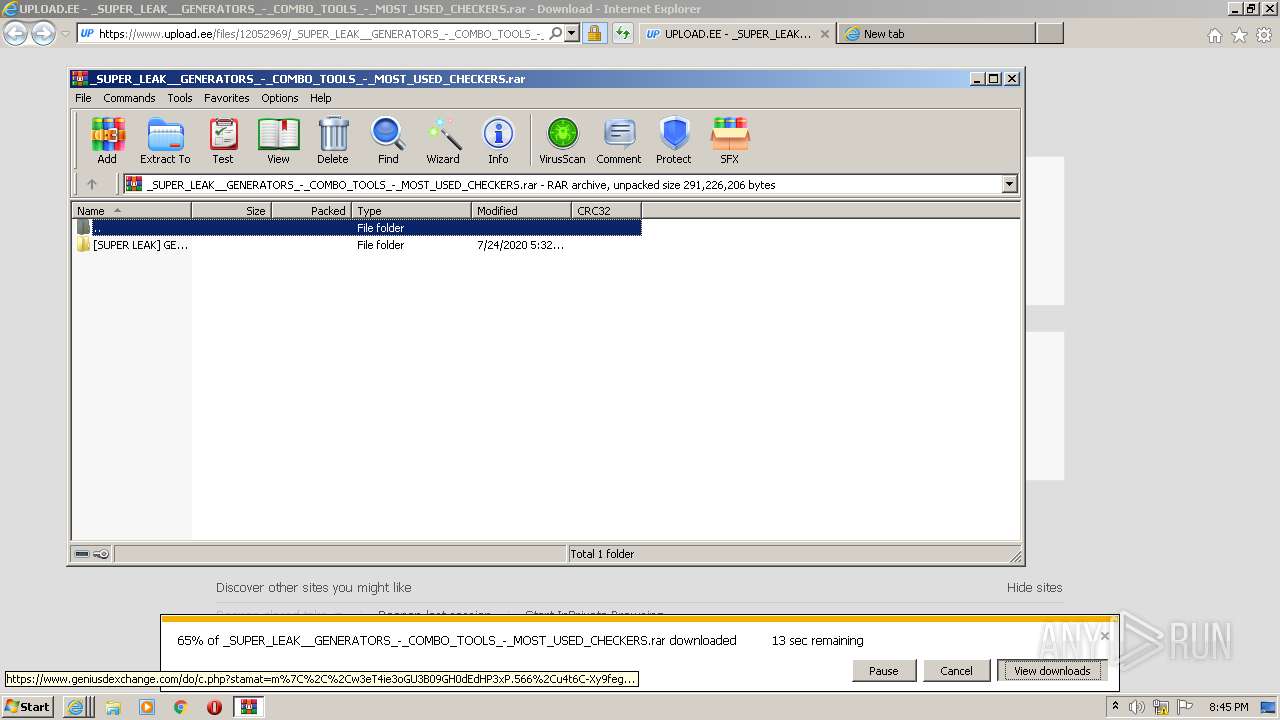Open the WinRAR Options menu
This screenshot has height=720, width=1280.
(x=280, y=98)
